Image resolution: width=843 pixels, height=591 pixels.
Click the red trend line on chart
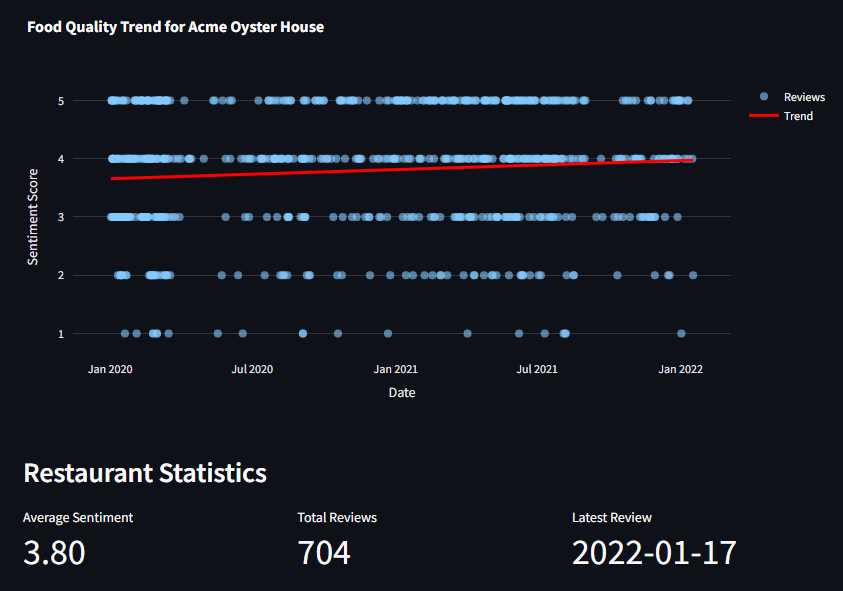pos(400,169)
